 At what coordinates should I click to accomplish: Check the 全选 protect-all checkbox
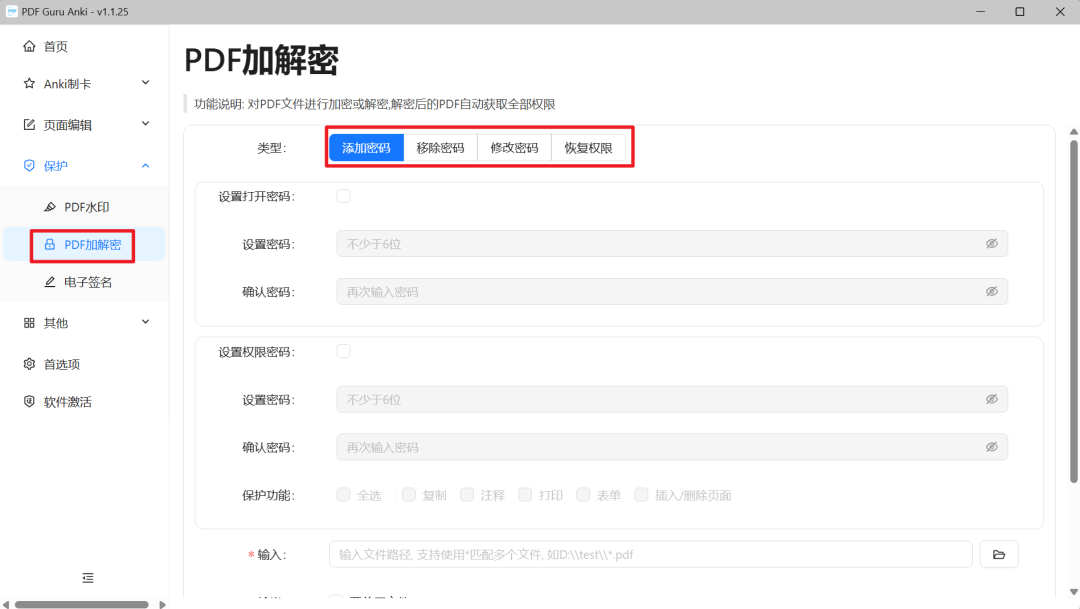344,495
